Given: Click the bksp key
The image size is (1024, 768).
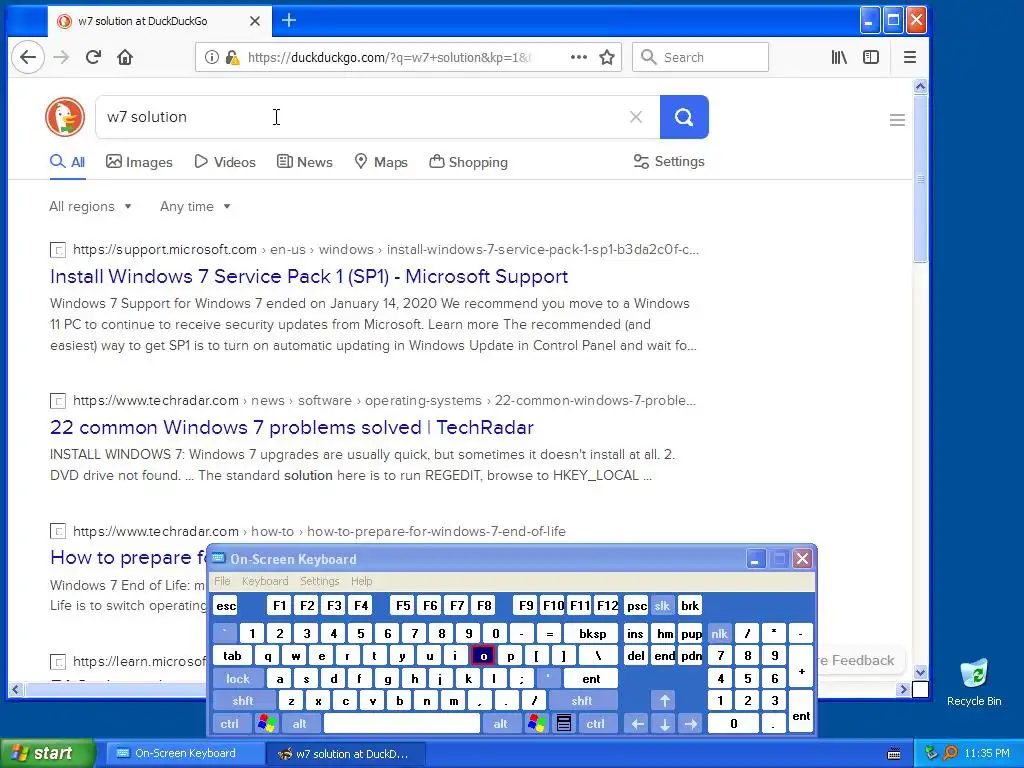Looking at the screenshot, I should pos(592,633).
